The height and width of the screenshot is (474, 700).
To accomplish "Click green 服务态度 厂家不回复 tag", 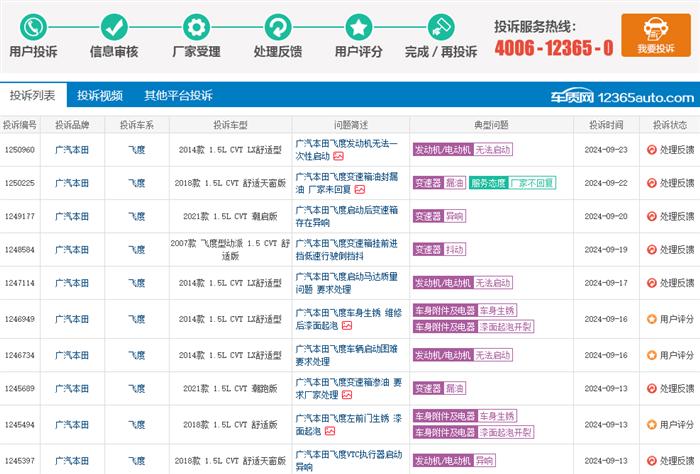I will tap(512, 183).
